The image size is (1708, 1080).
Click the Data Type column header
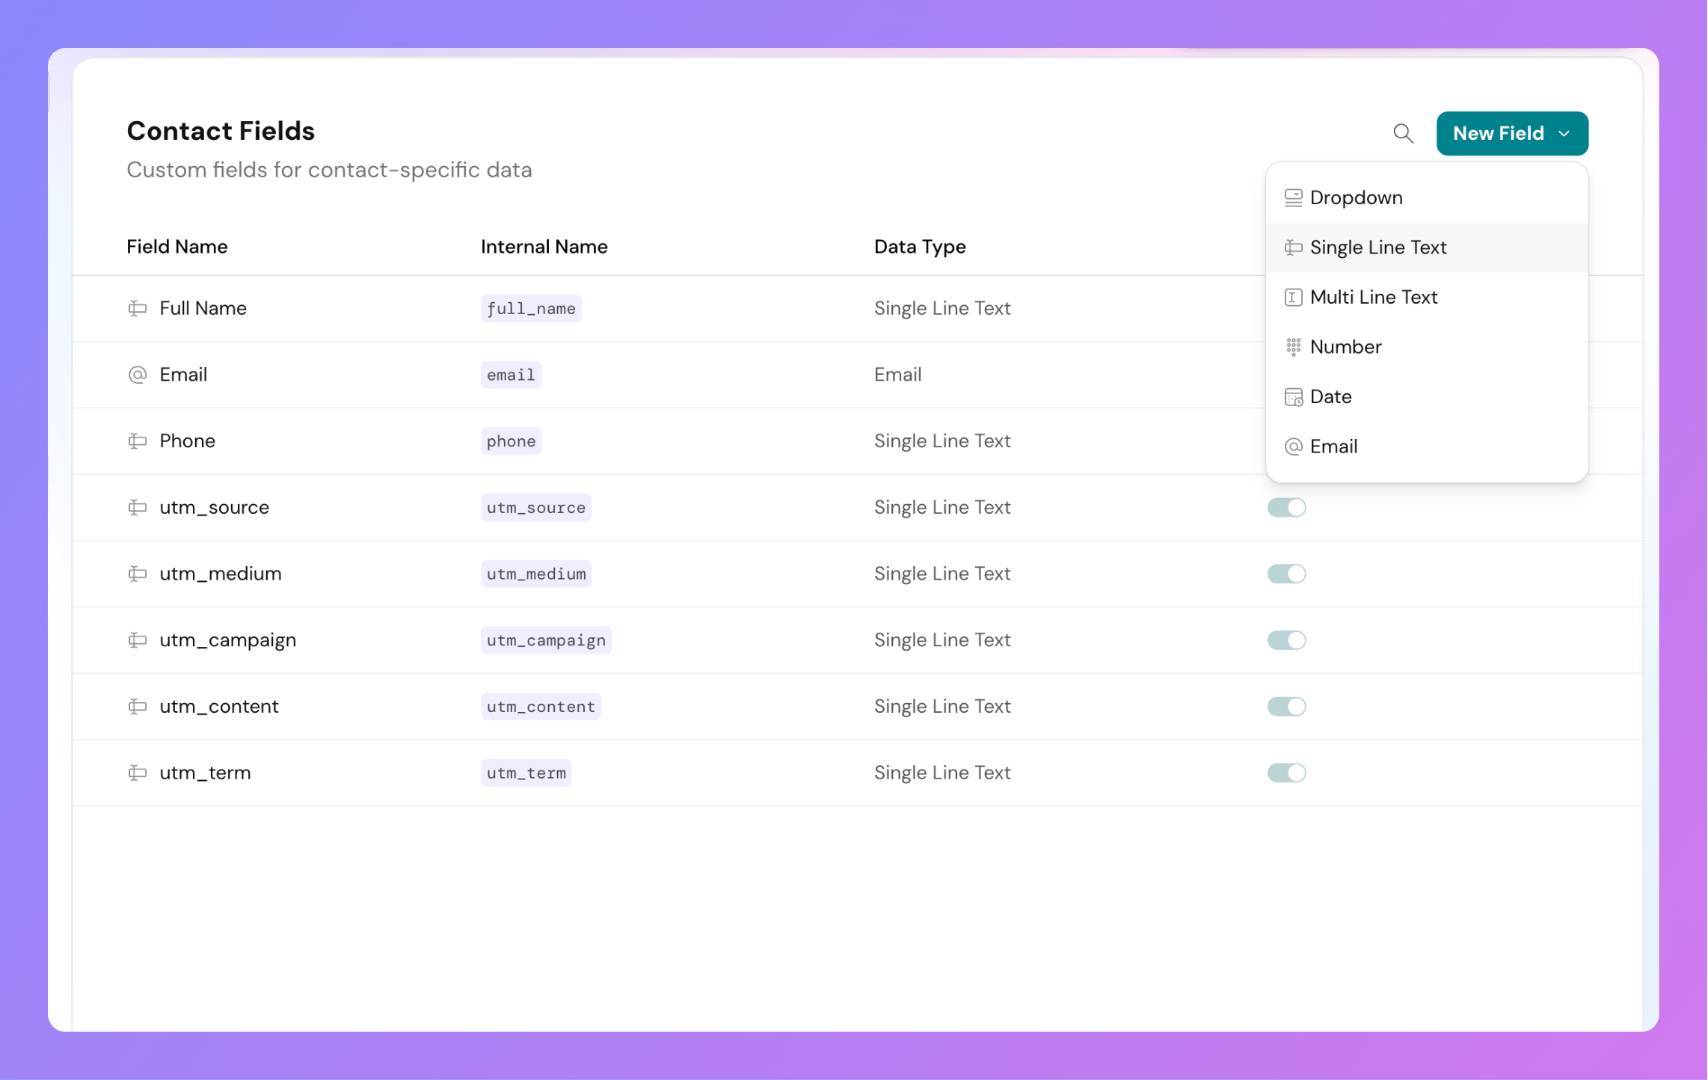[x=919, y=247]
